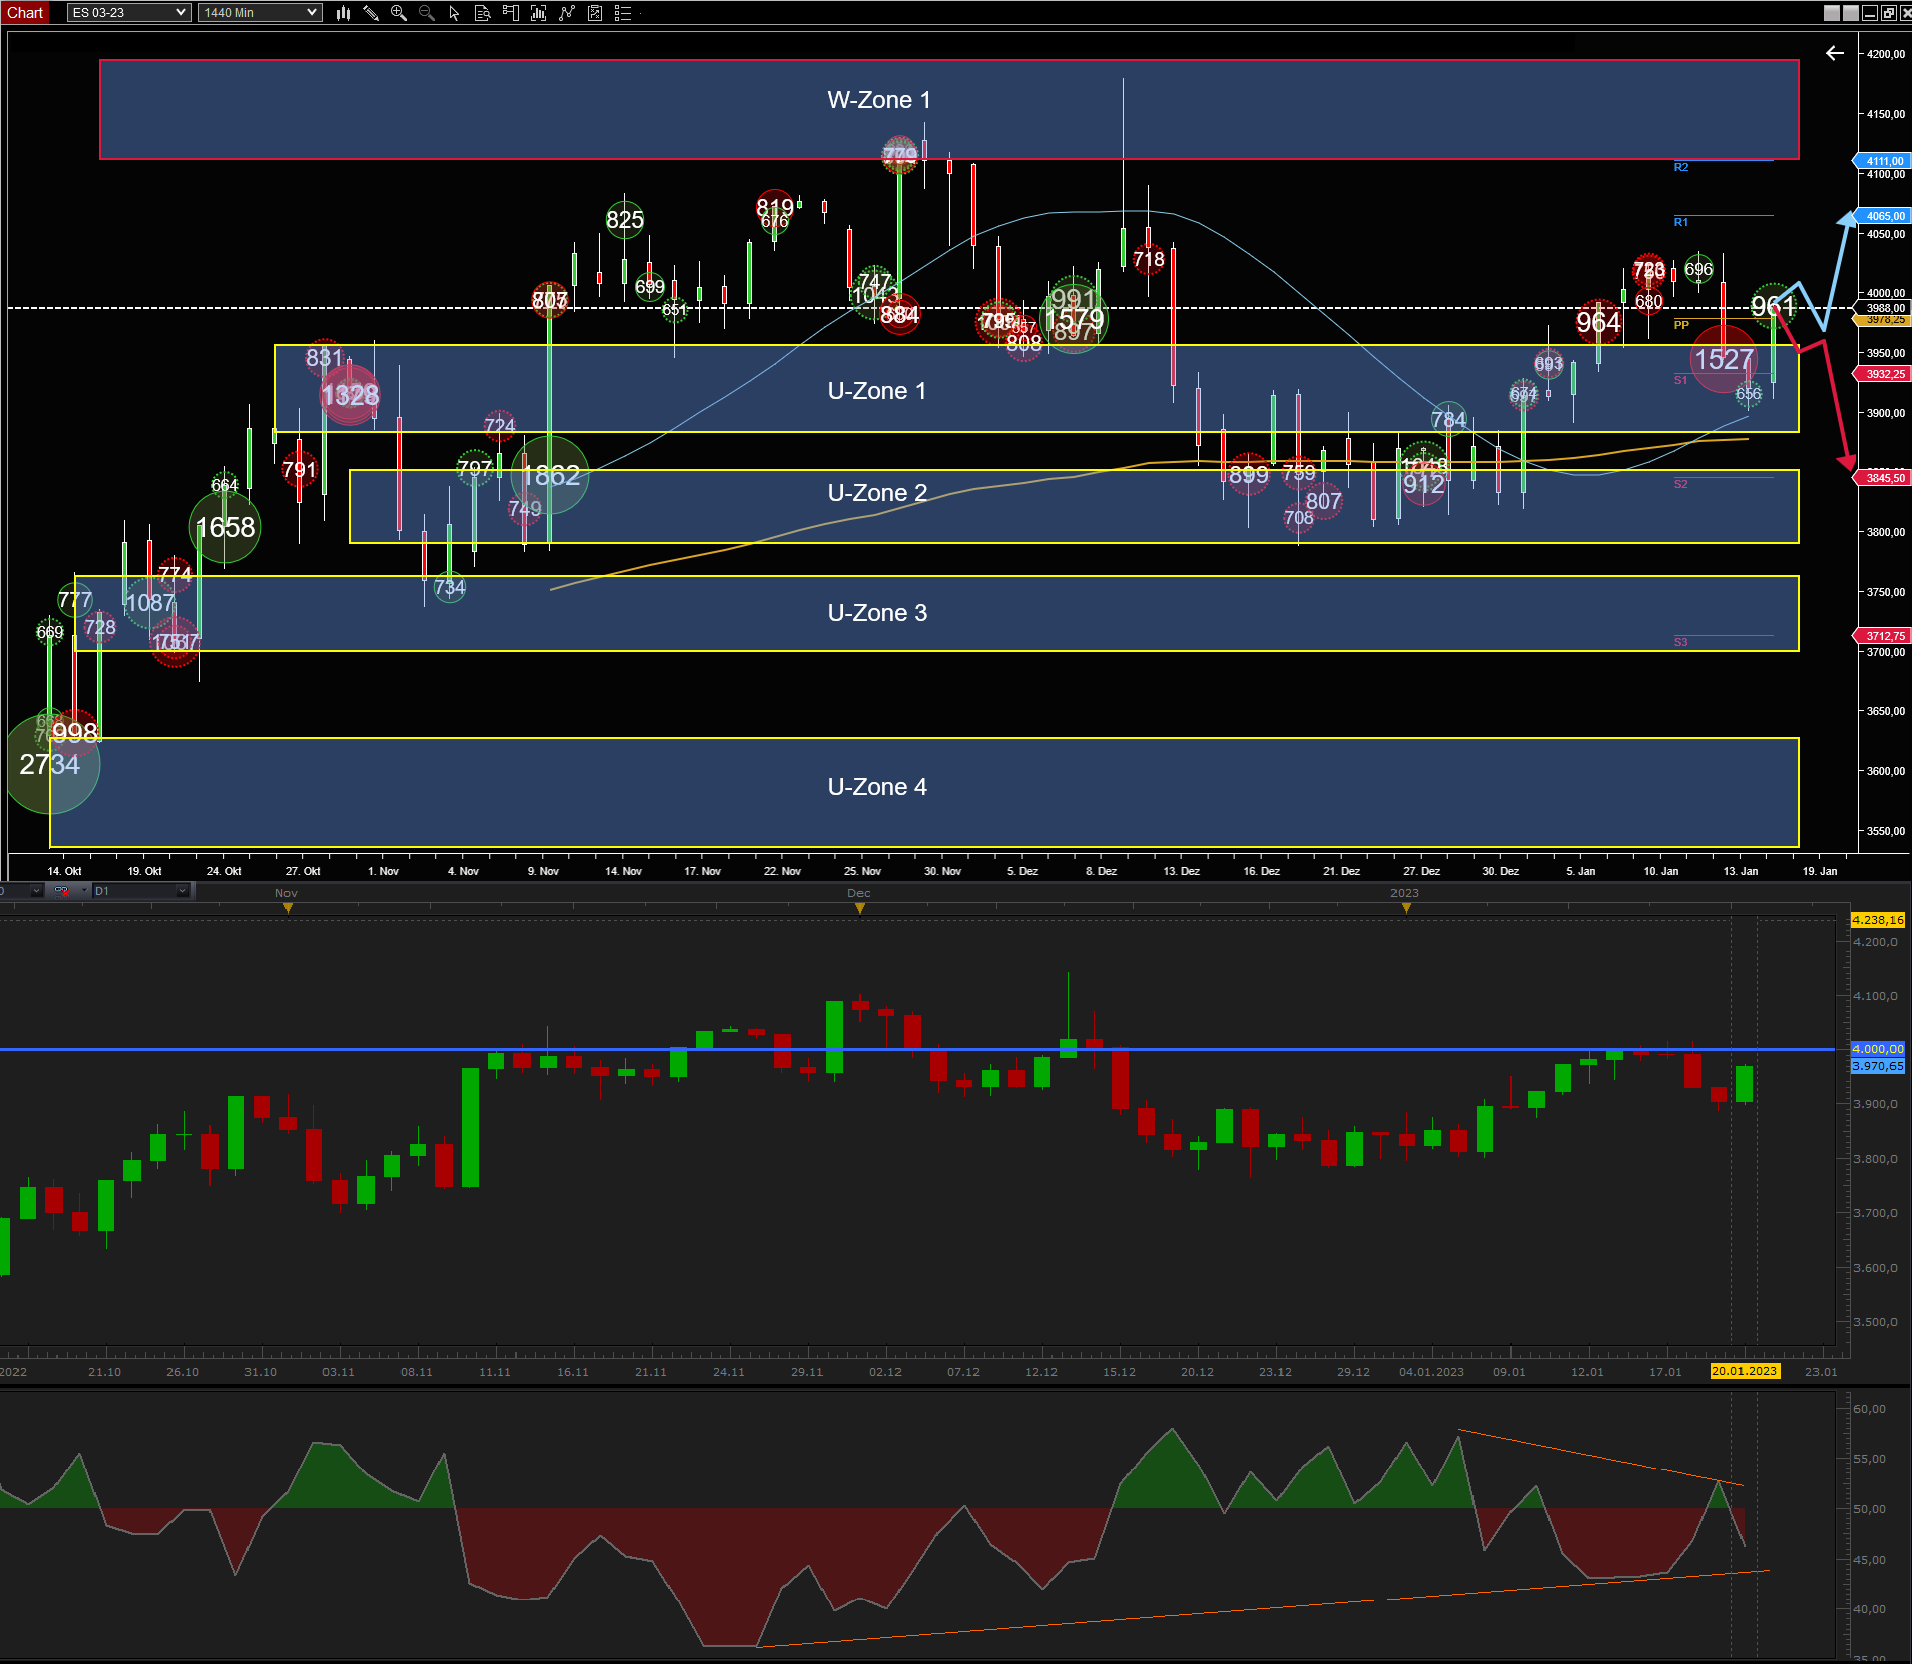Viewport: 1912px width, 1664px height.
Task: Click the S2 pivot level label
Action: coord(1681,484)
